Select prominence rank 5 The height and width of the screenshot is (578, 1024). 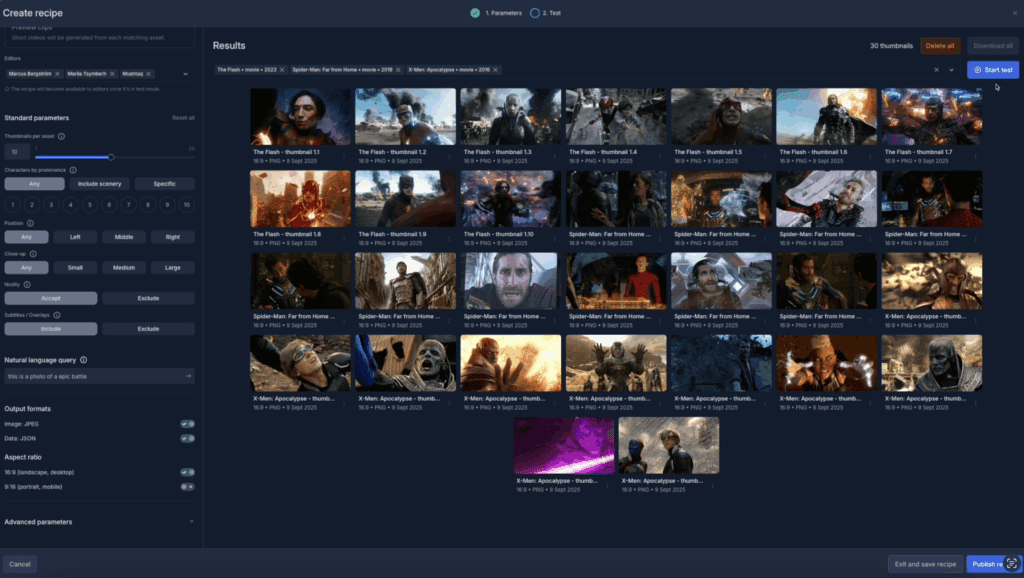[89, 205]
